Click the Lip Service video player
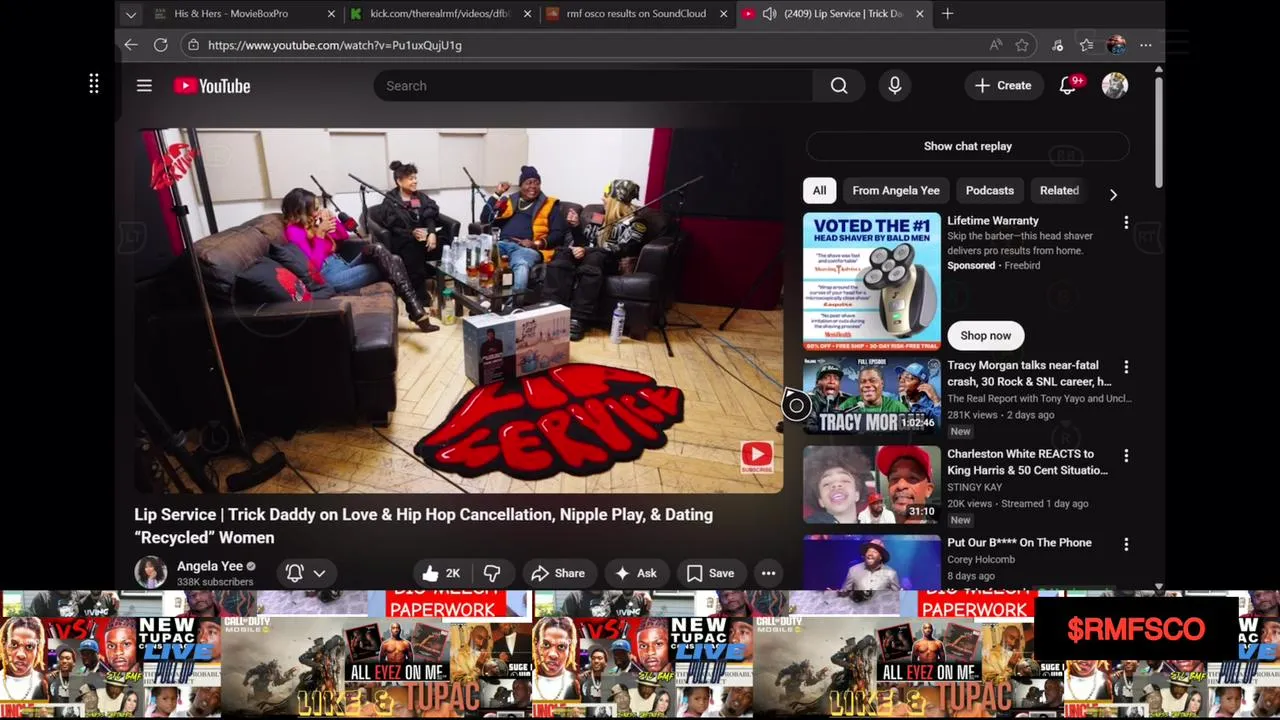Viewport: 1280px width, 720px height. point(459,310)
